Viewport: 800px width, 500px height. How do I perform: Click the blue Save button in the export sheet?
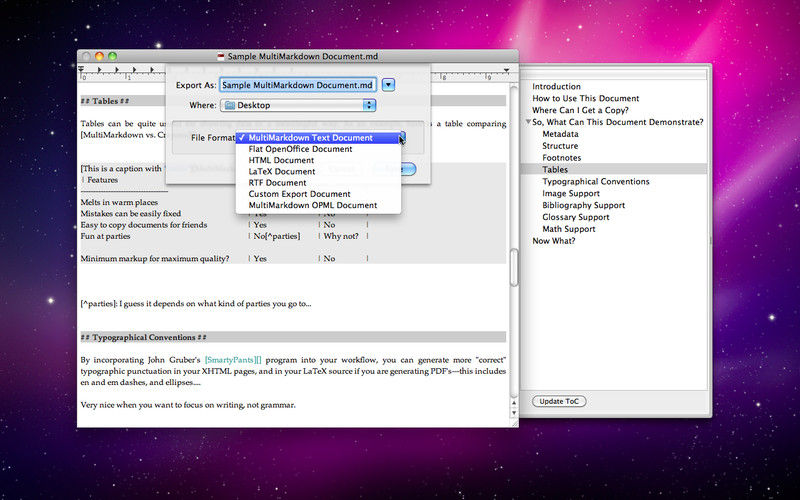click(408, 169)
